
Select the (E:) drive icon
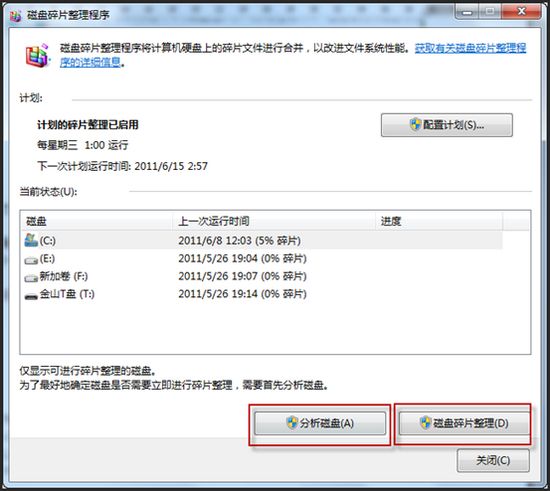point(31,260)
